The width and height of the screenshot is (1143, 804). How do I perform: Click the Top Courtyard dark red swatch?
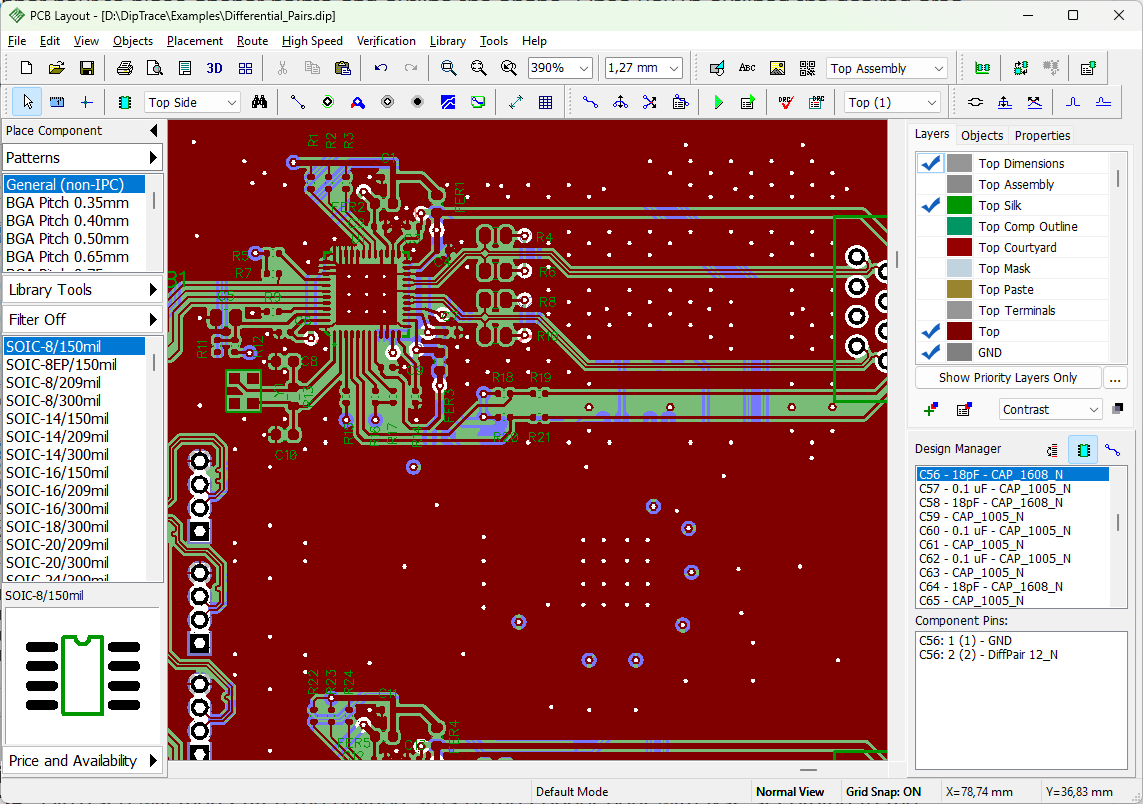959,248
